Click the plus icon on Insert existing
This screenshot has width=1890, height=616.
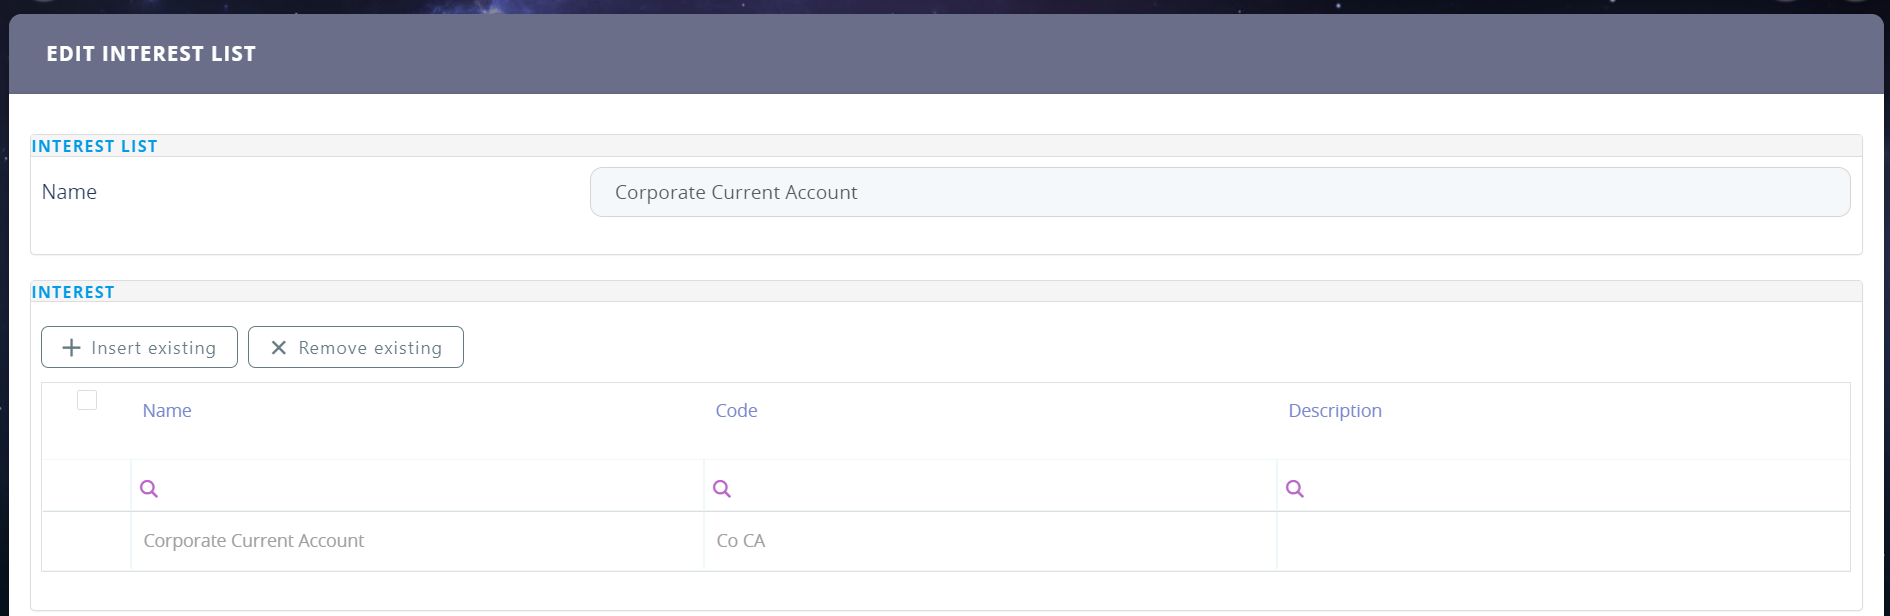(x=71, y=348)
